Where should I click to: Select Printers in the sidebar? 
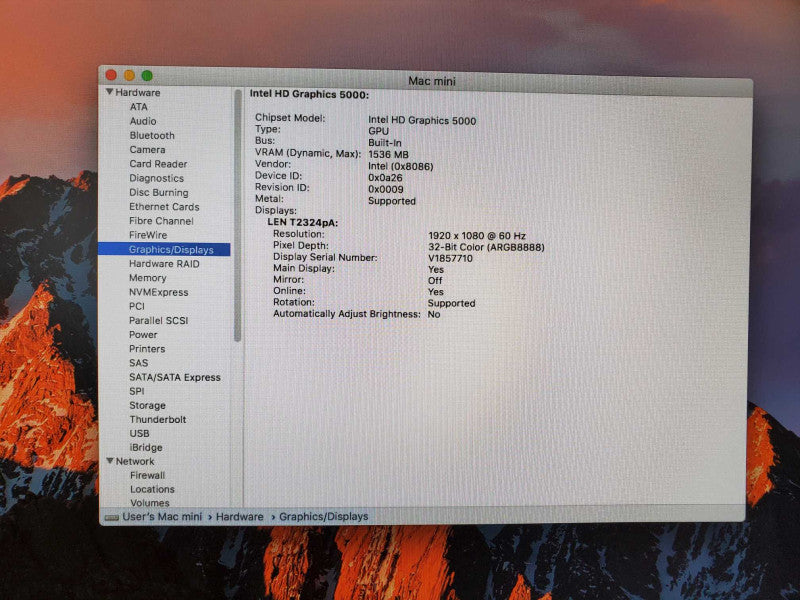[147, 349]
